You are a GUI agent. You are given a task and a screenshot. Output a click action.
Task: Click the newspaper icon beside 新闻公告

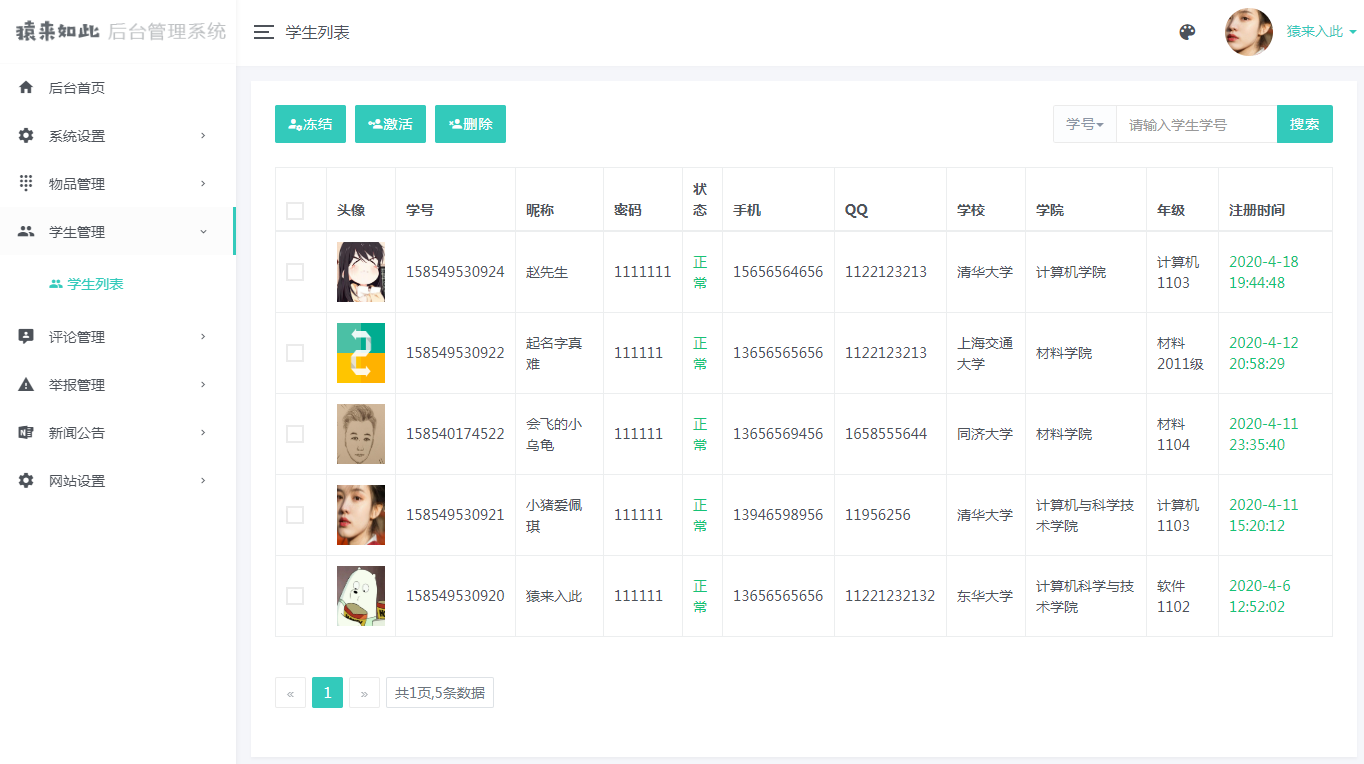(26, 433)
